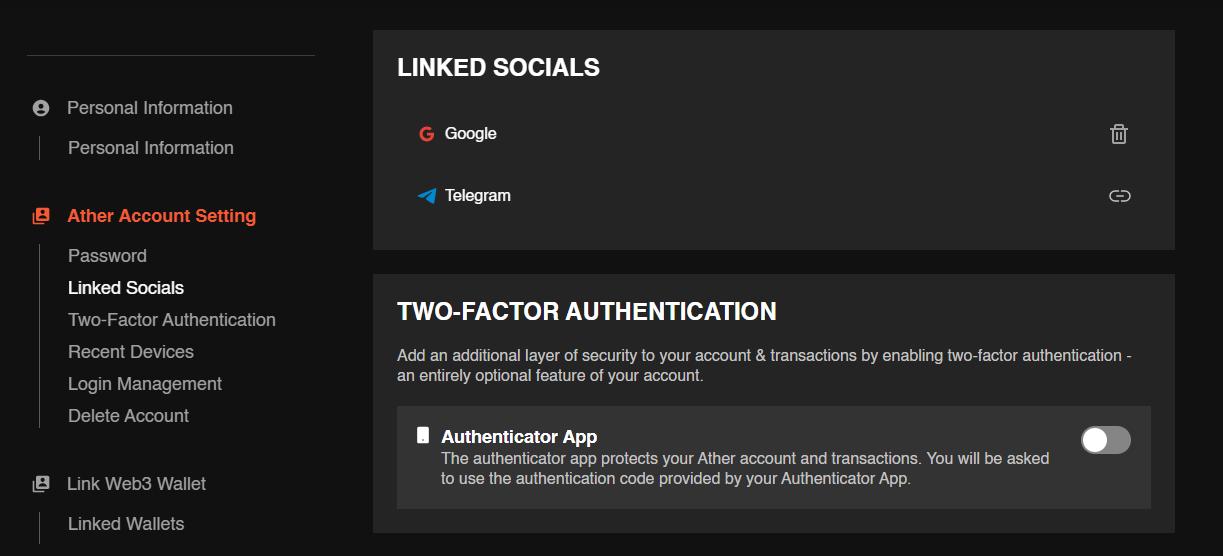The height and width of the screenshot is (556, 1223).
Task: Collapse the Personal Information section header
Action: tap(150, 108)
